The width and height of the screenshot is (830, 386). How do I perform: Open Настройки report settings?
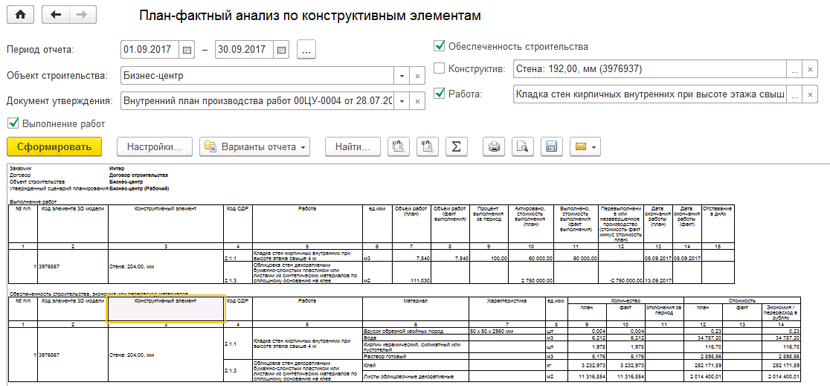(x=155, y=147)
